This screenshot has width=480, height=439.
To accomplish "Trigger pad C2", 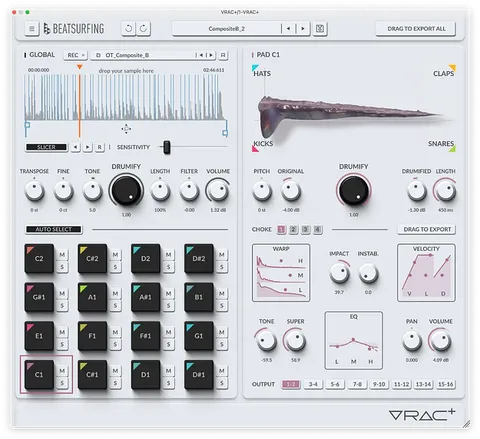I will pos(39,259).
